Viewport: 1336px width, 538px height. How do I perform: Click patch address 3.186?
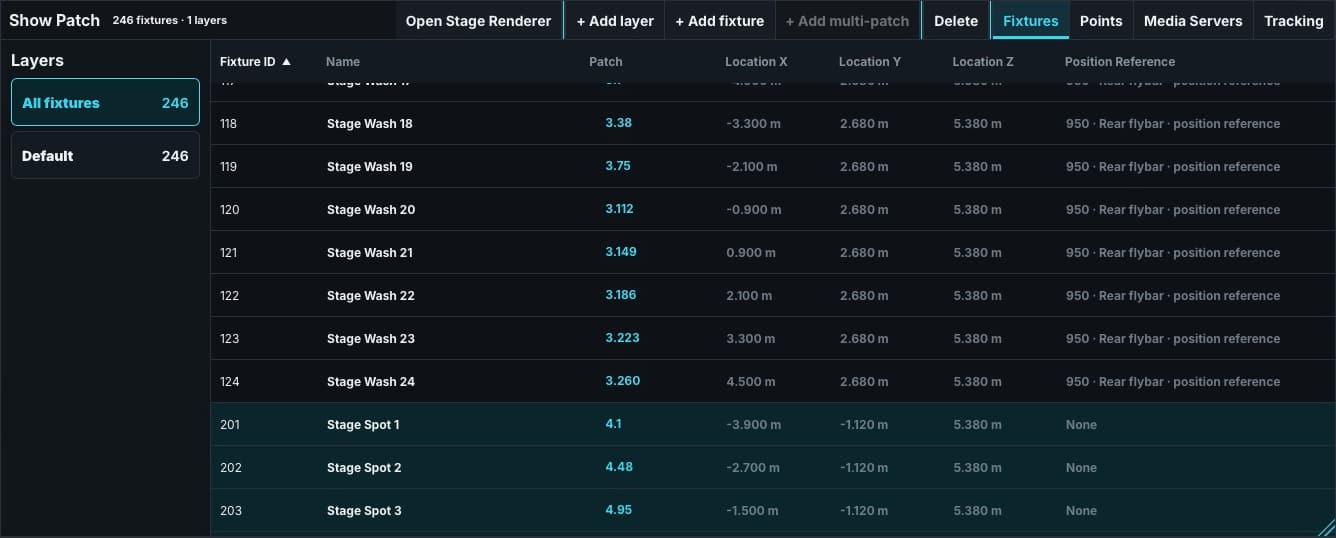pos(621,295)
